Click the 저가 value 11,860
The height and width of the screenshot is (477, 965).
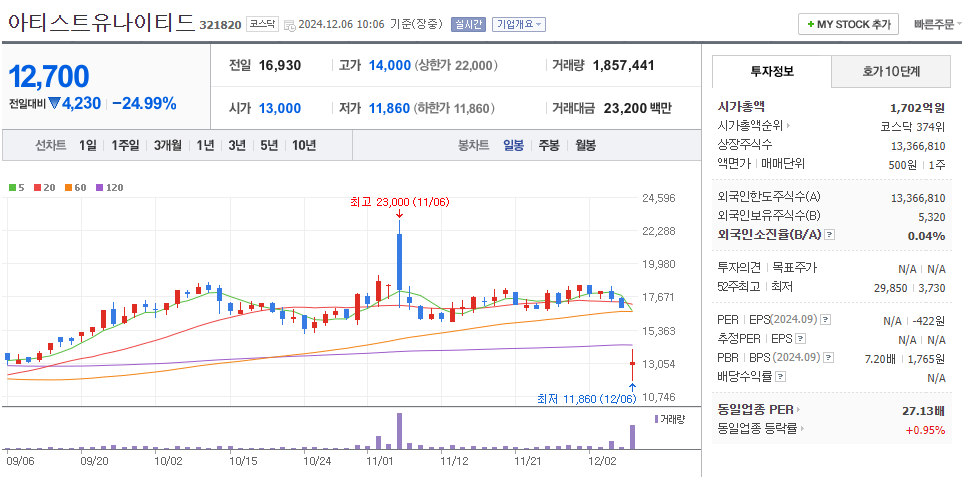389,109
